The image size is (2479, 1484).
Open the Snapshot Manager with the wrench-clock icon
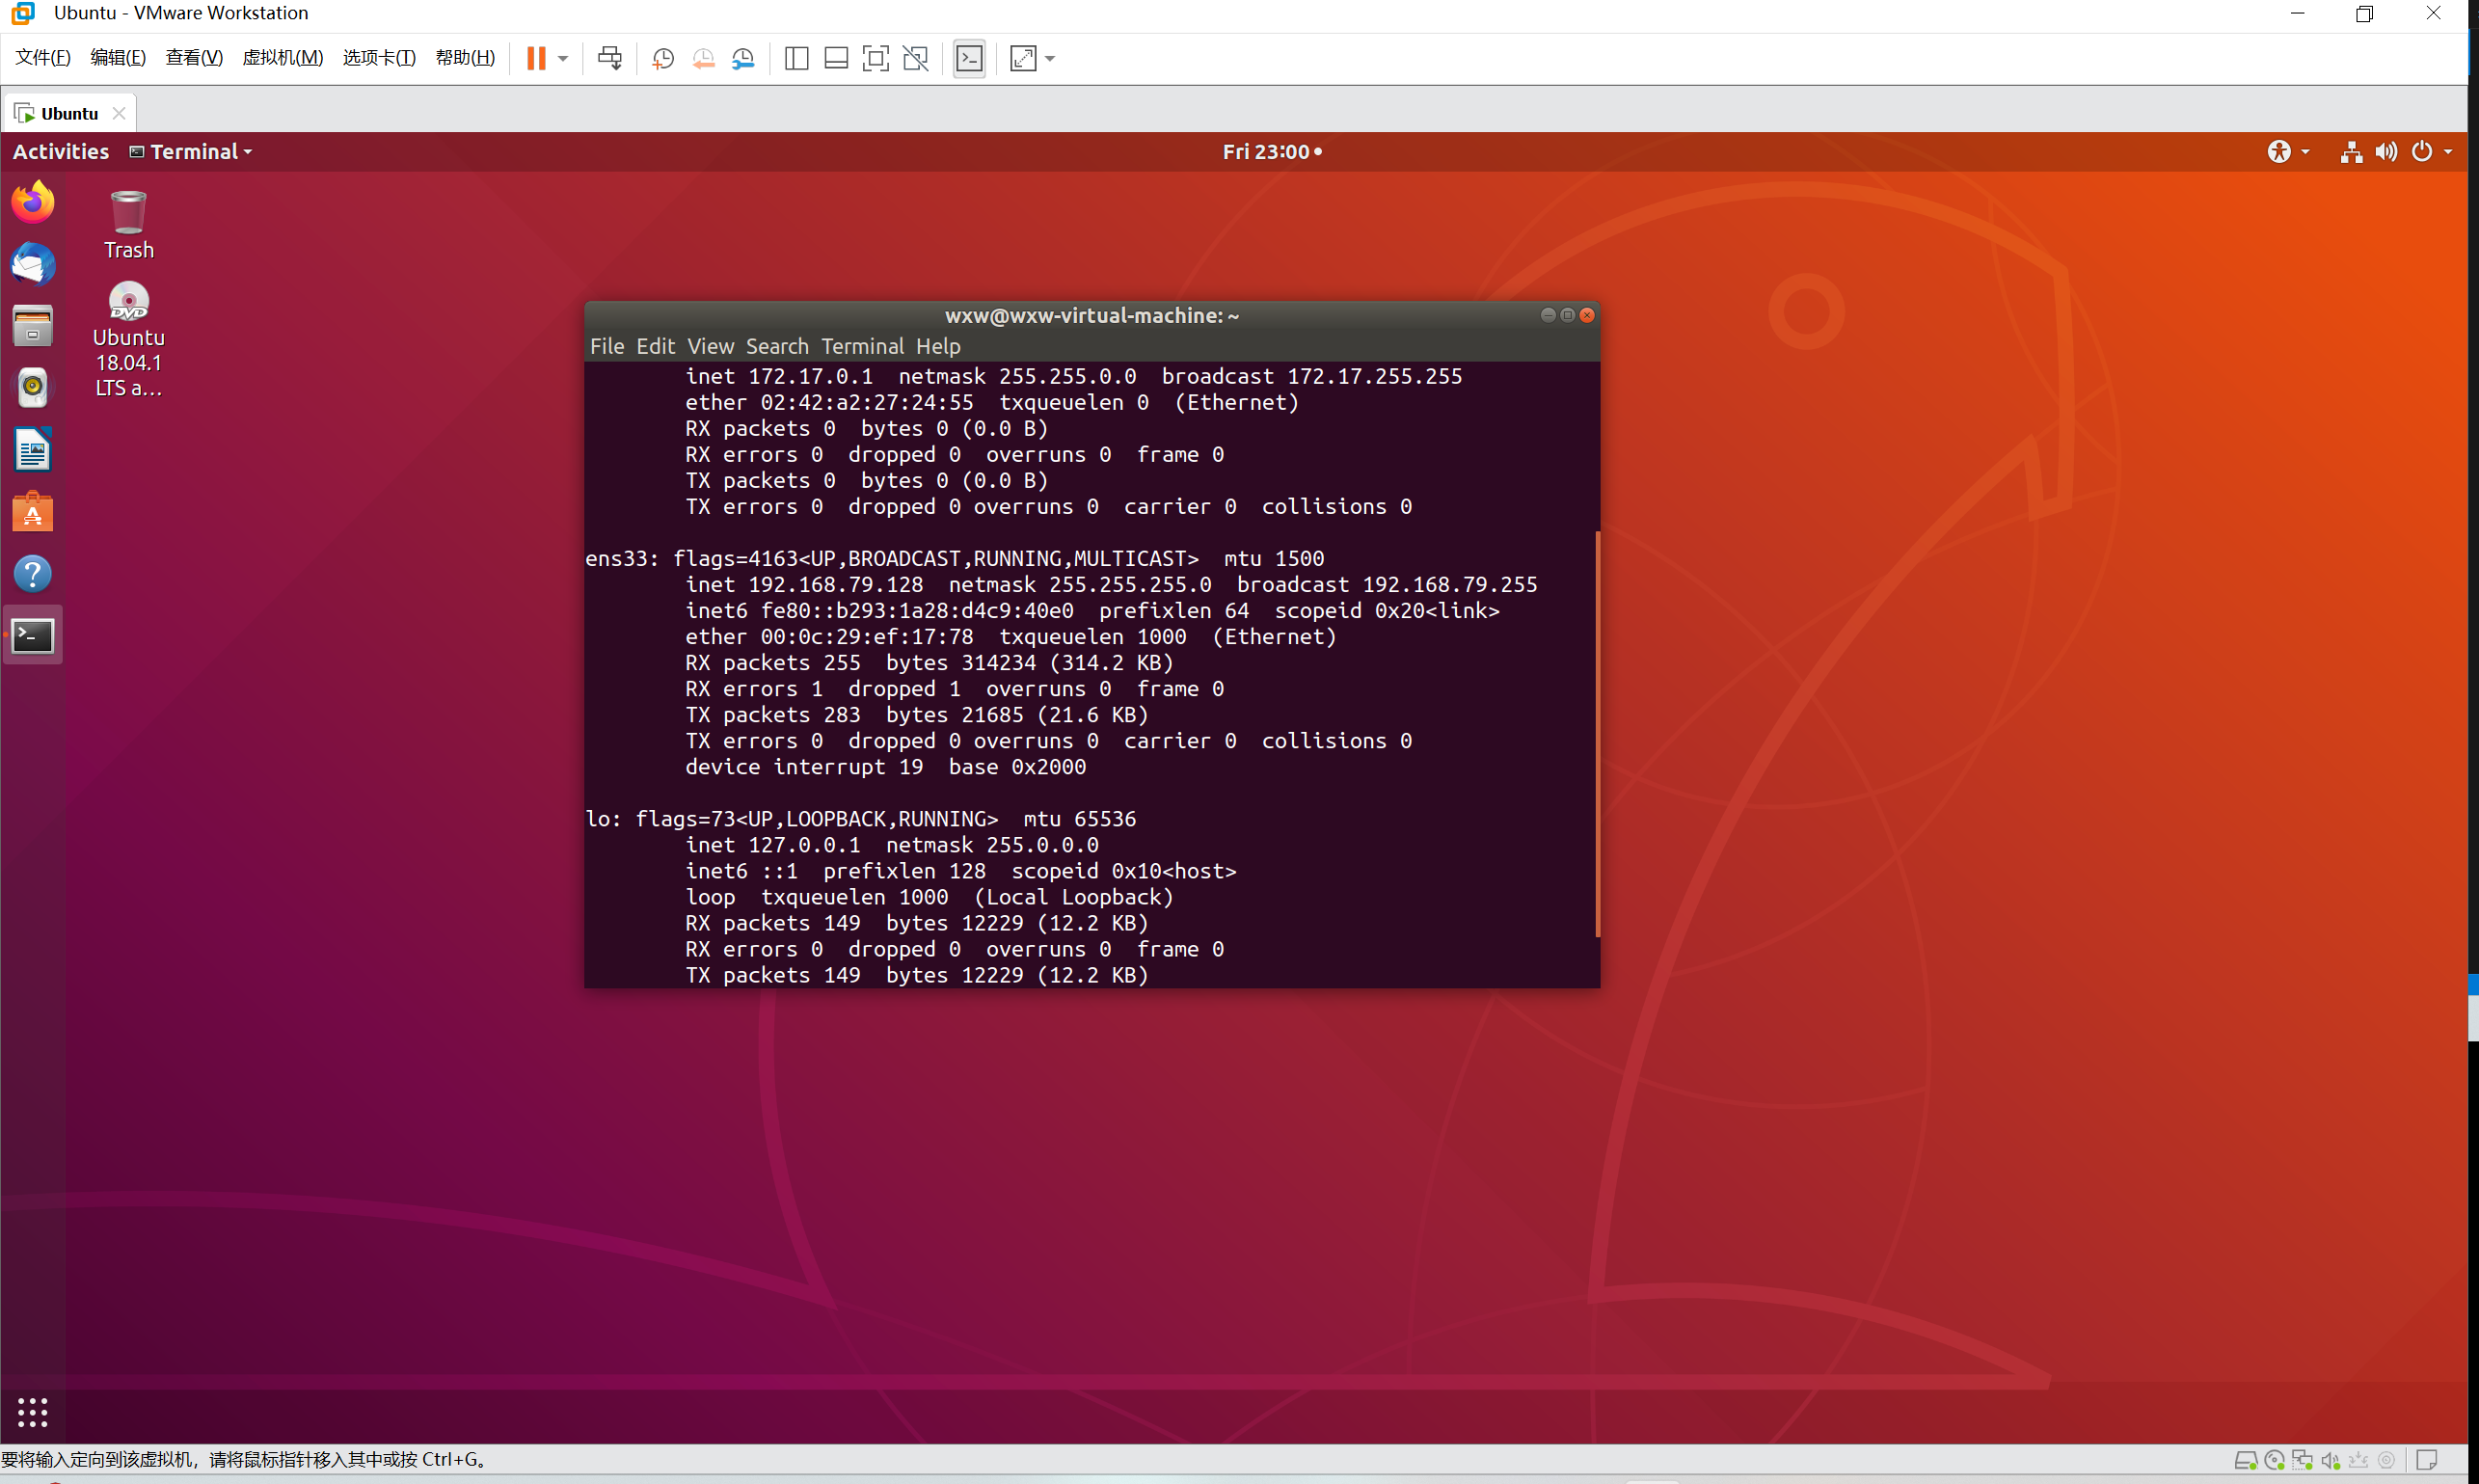click(743, 58)
